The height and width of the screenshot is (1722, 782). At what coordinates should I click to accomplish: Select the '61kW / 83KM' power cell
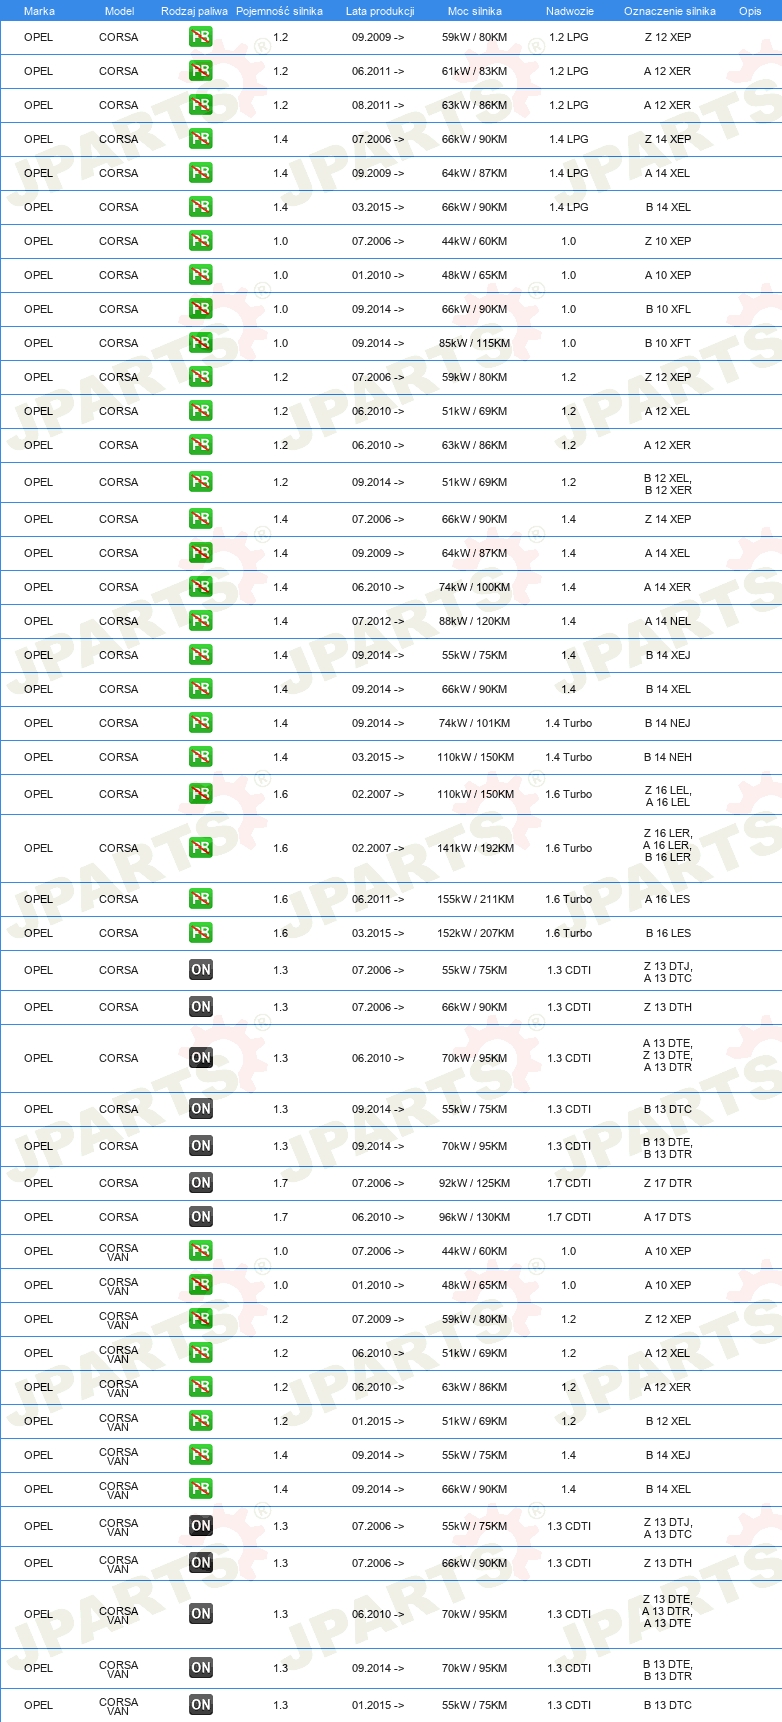pos(475,71)
